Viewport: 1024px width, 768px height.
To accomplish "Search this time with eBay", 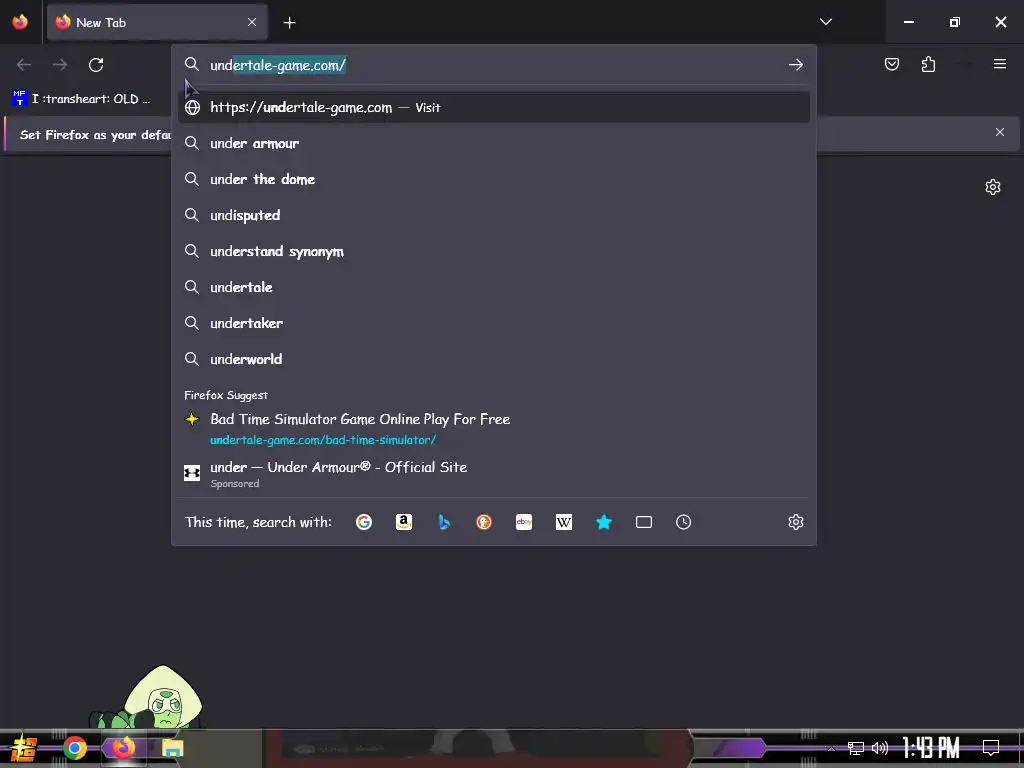I will click(524, 522).
